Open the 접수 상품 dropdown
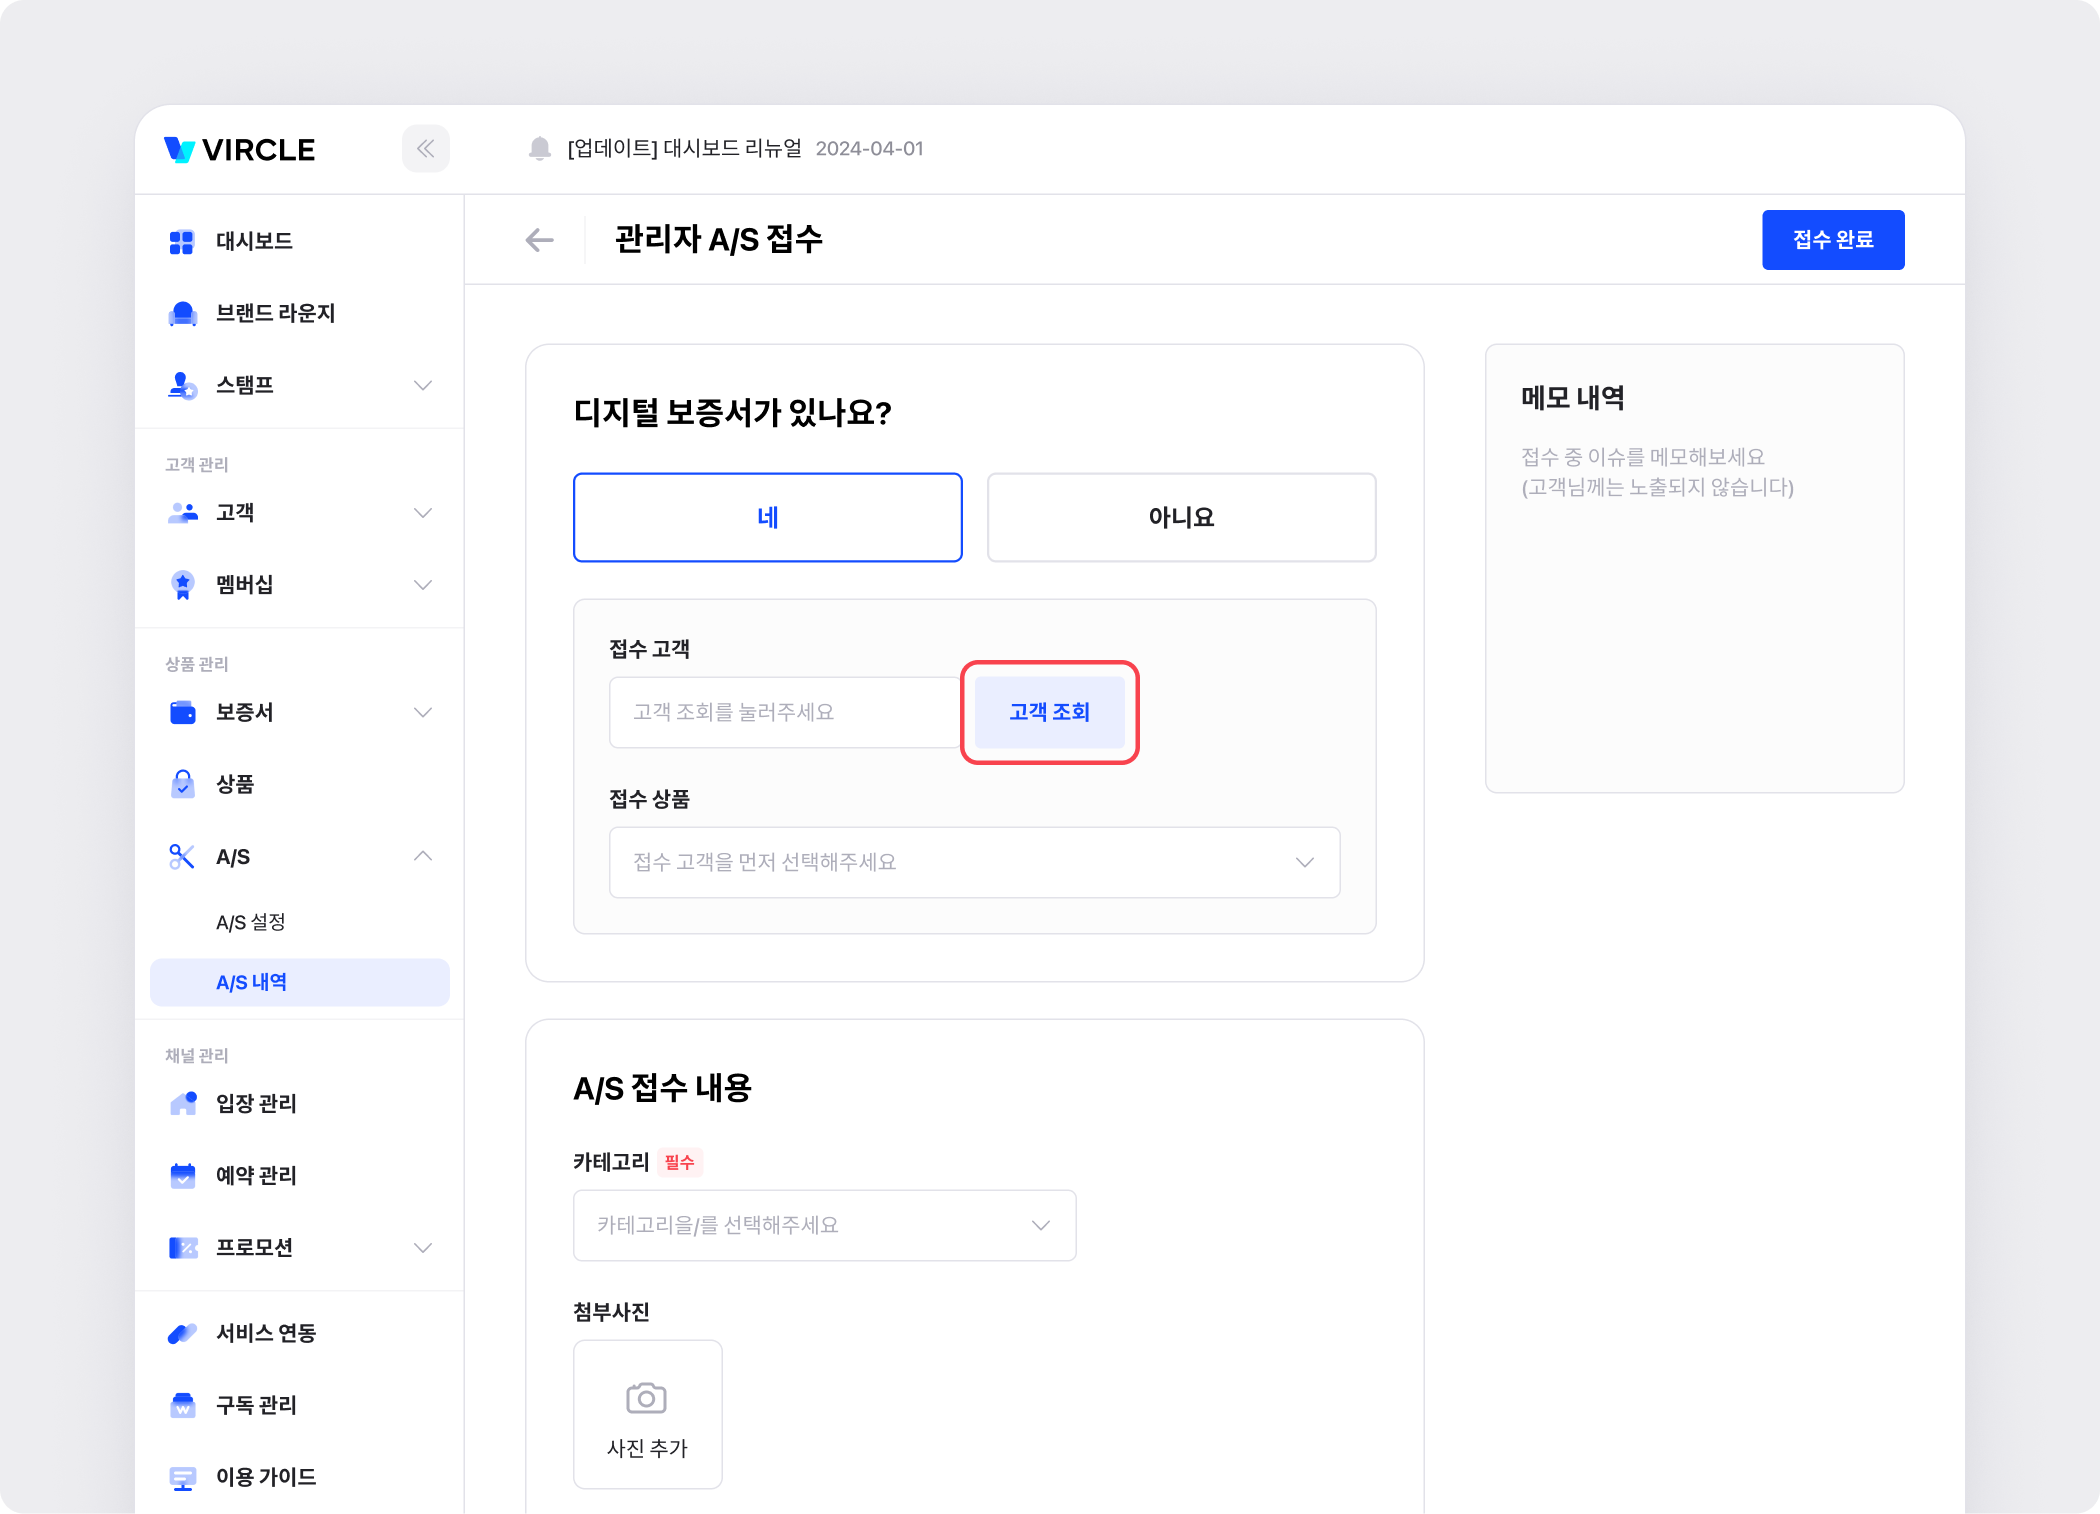The width and height of the screenshot is (2100, 1514). [974, 862]
